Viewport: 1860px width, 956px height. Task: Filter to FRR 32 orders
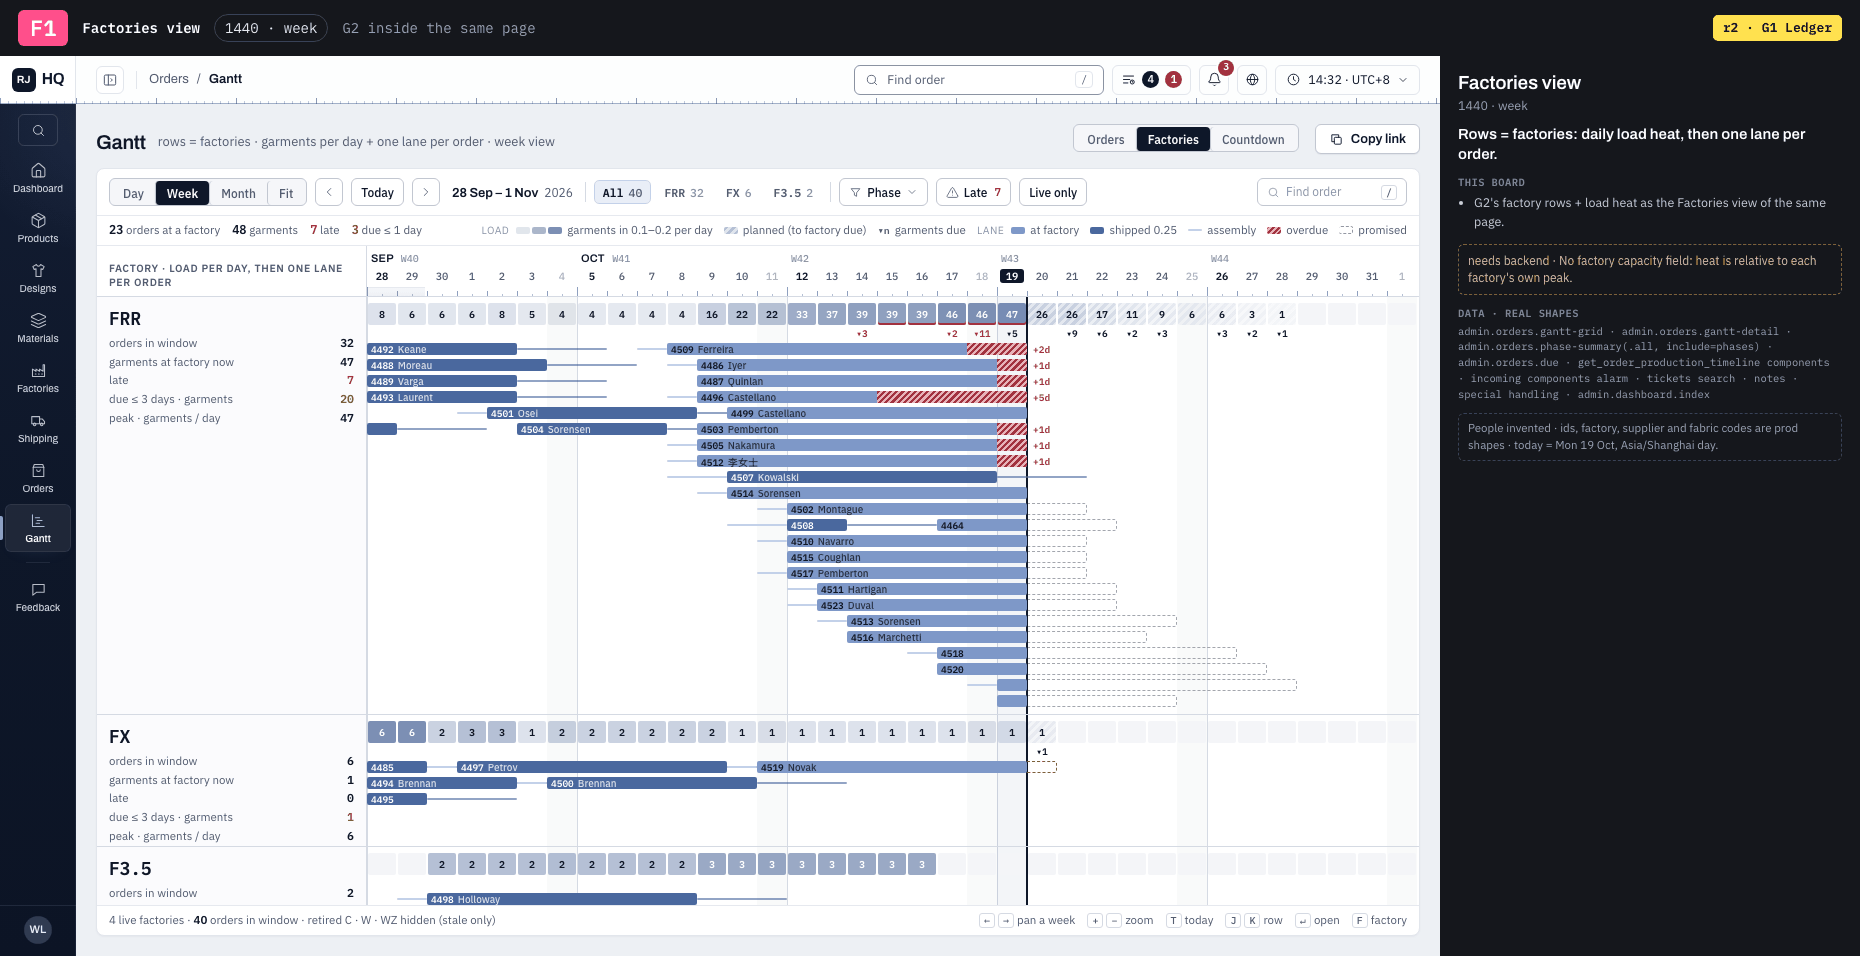(684, 193)
